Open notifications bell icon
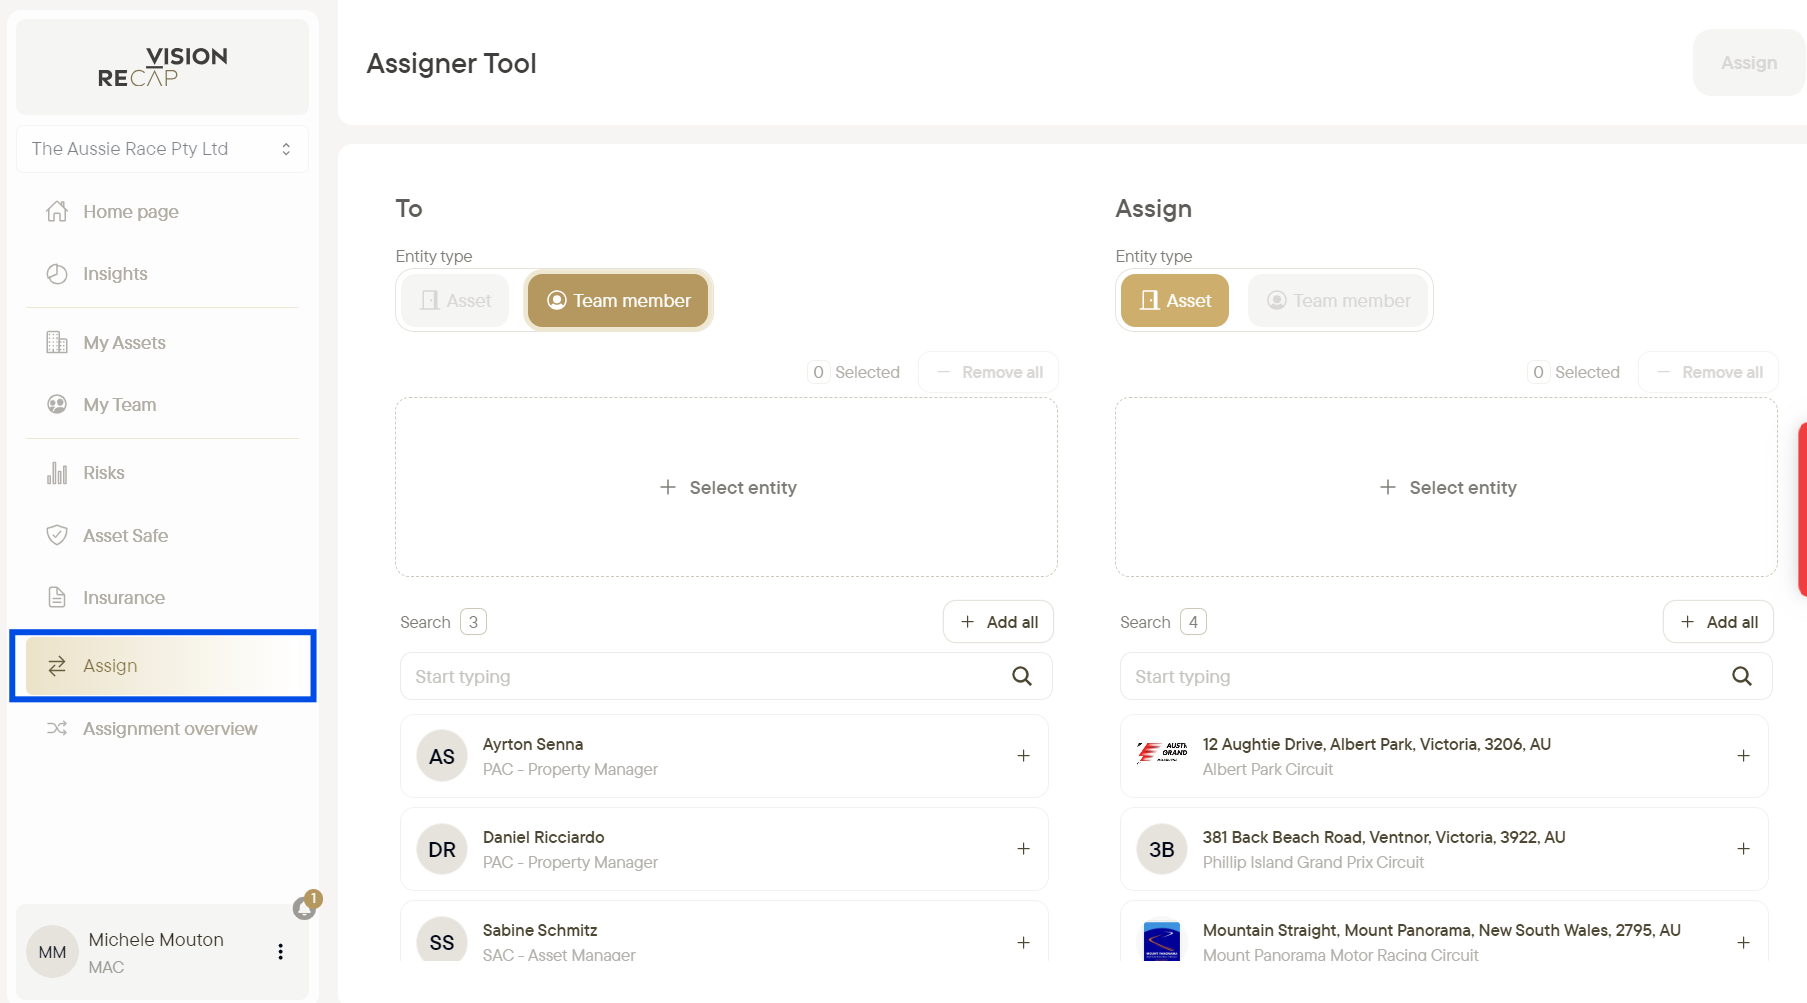1807x1003 pixels. click(305, 907)
